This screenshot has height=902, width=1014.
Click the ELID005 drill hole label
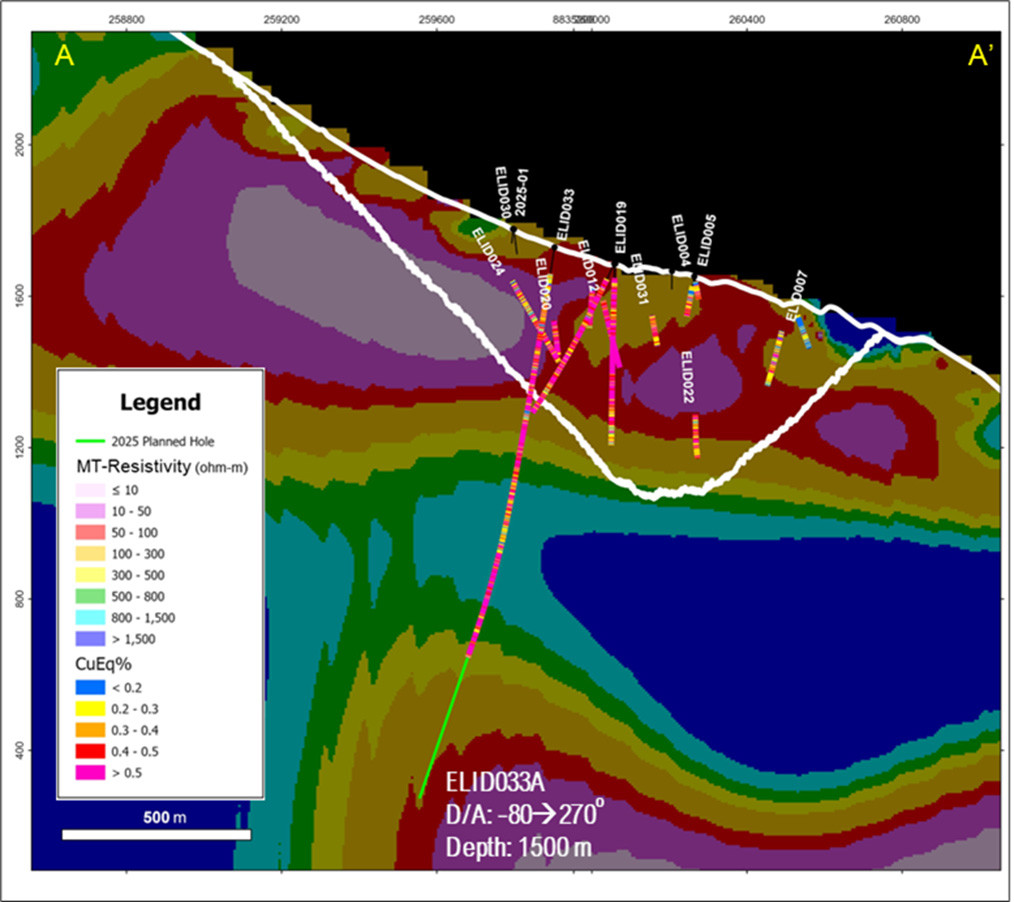(707, 241)
